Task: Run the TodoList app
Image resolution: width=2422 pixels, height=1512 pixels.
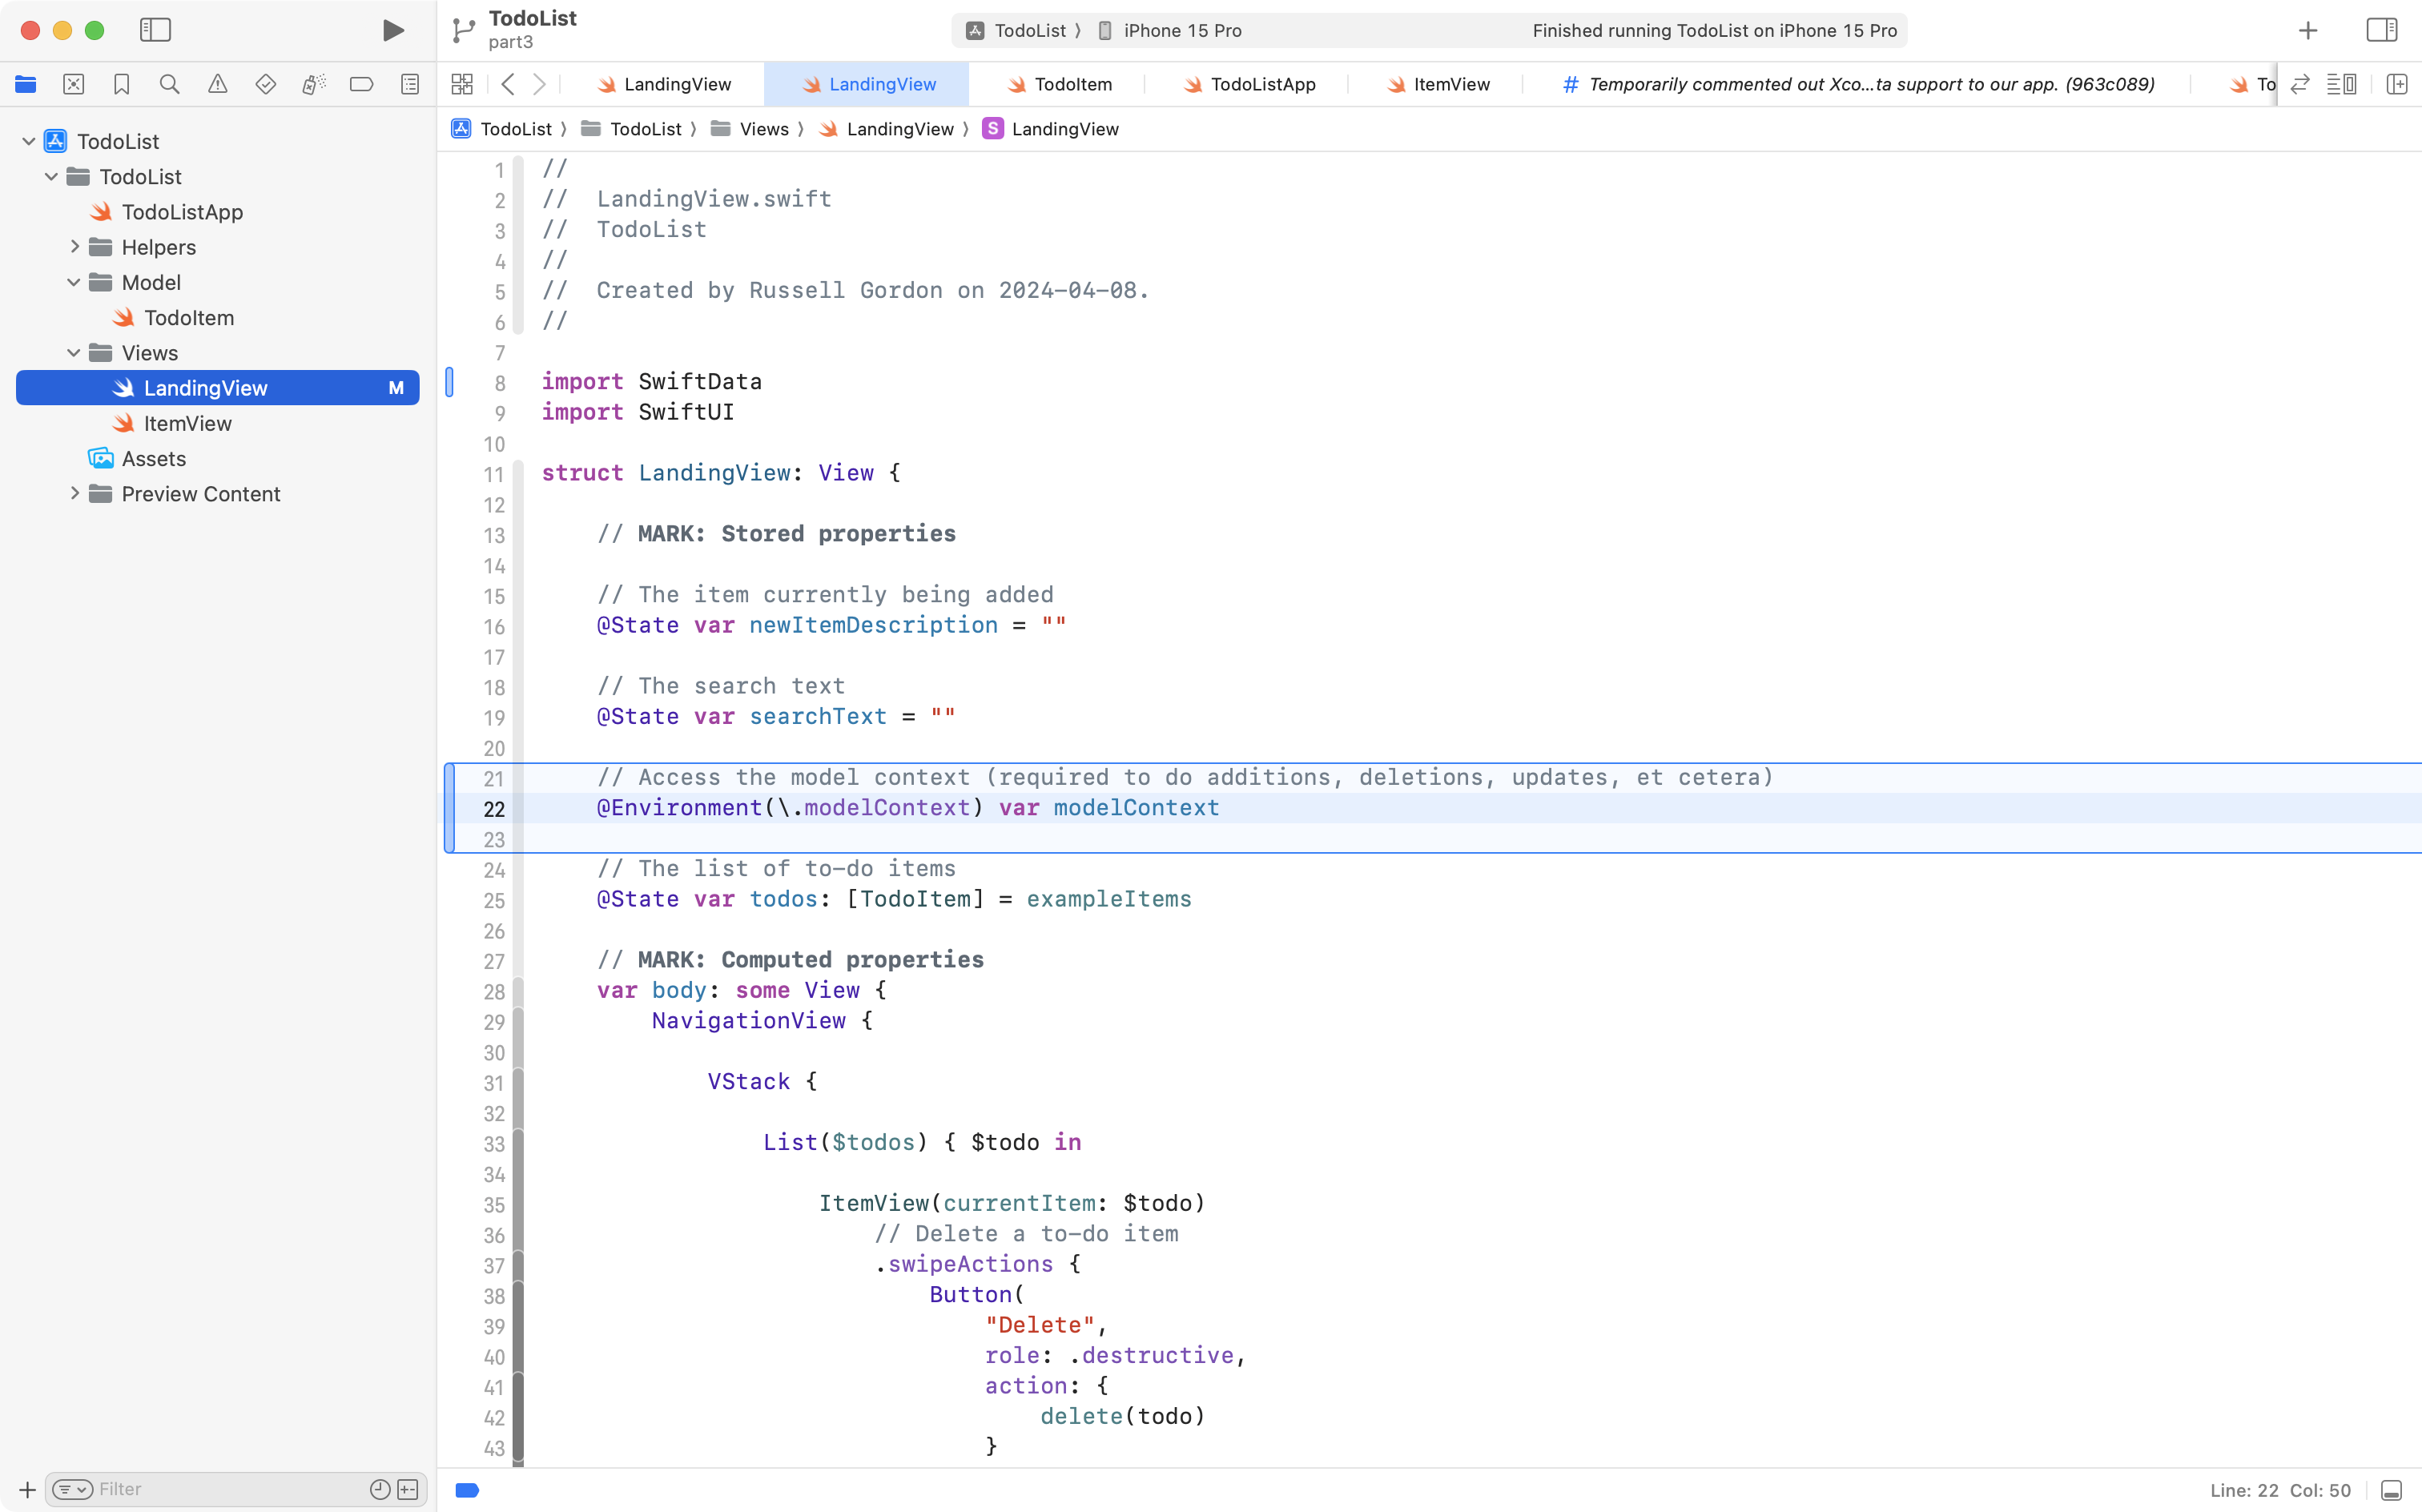Action: point(393,30)
